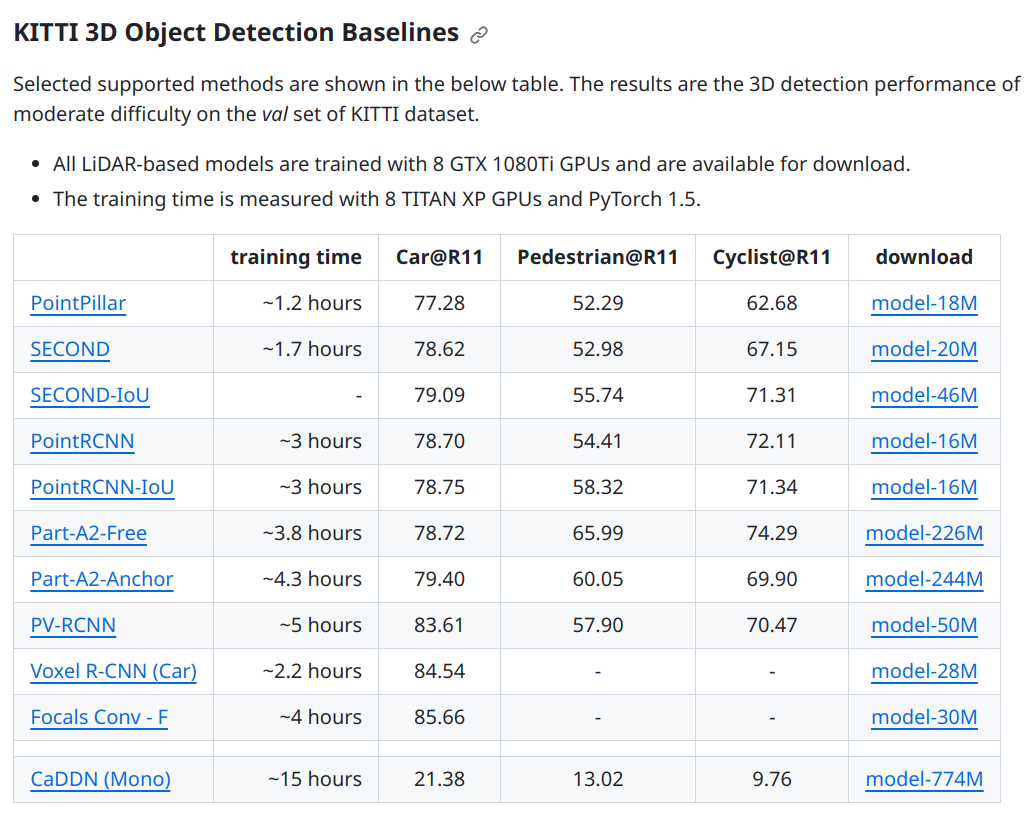Open the SECOND method link
The image size is (1034, 830).
tap(70, 349)
